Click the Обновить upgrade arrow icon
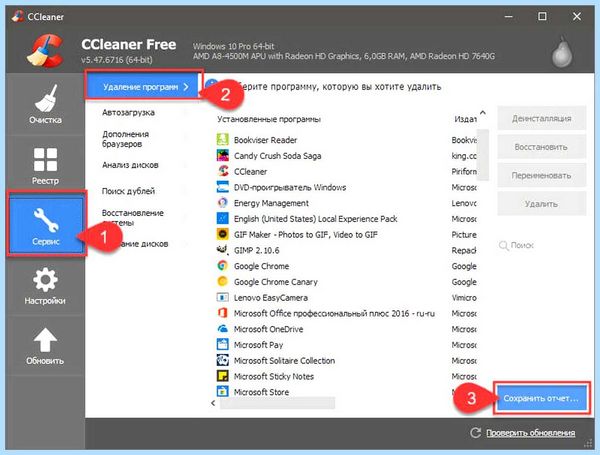 pos(45,339)
